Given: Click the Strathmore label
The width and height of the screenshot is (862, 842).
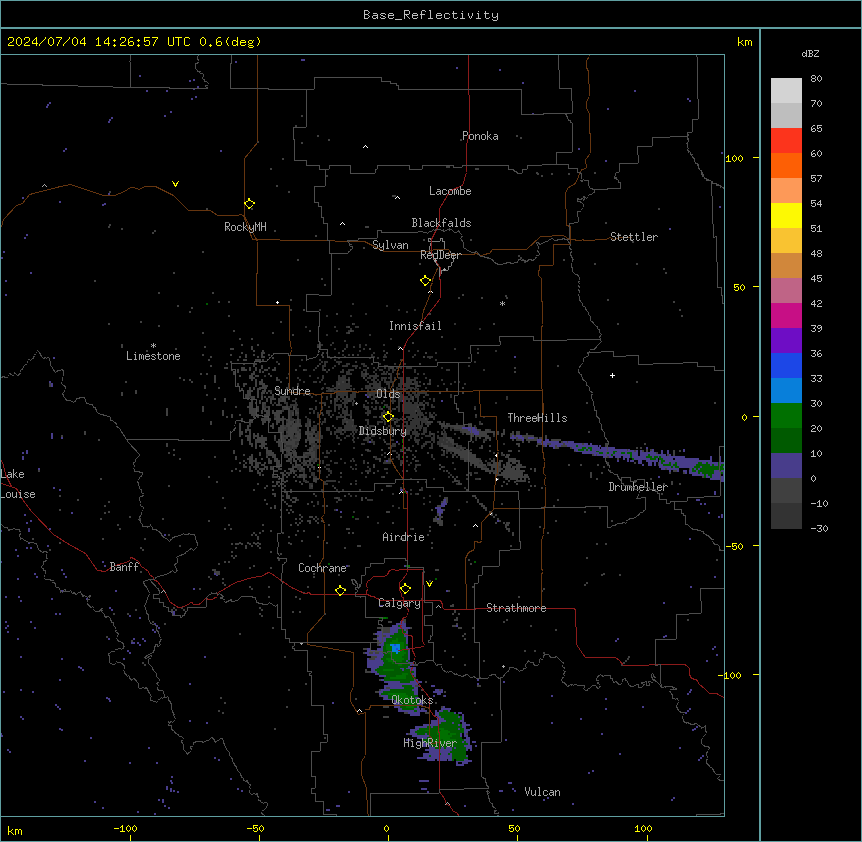Looking at the screenshot, I should 516,608.
